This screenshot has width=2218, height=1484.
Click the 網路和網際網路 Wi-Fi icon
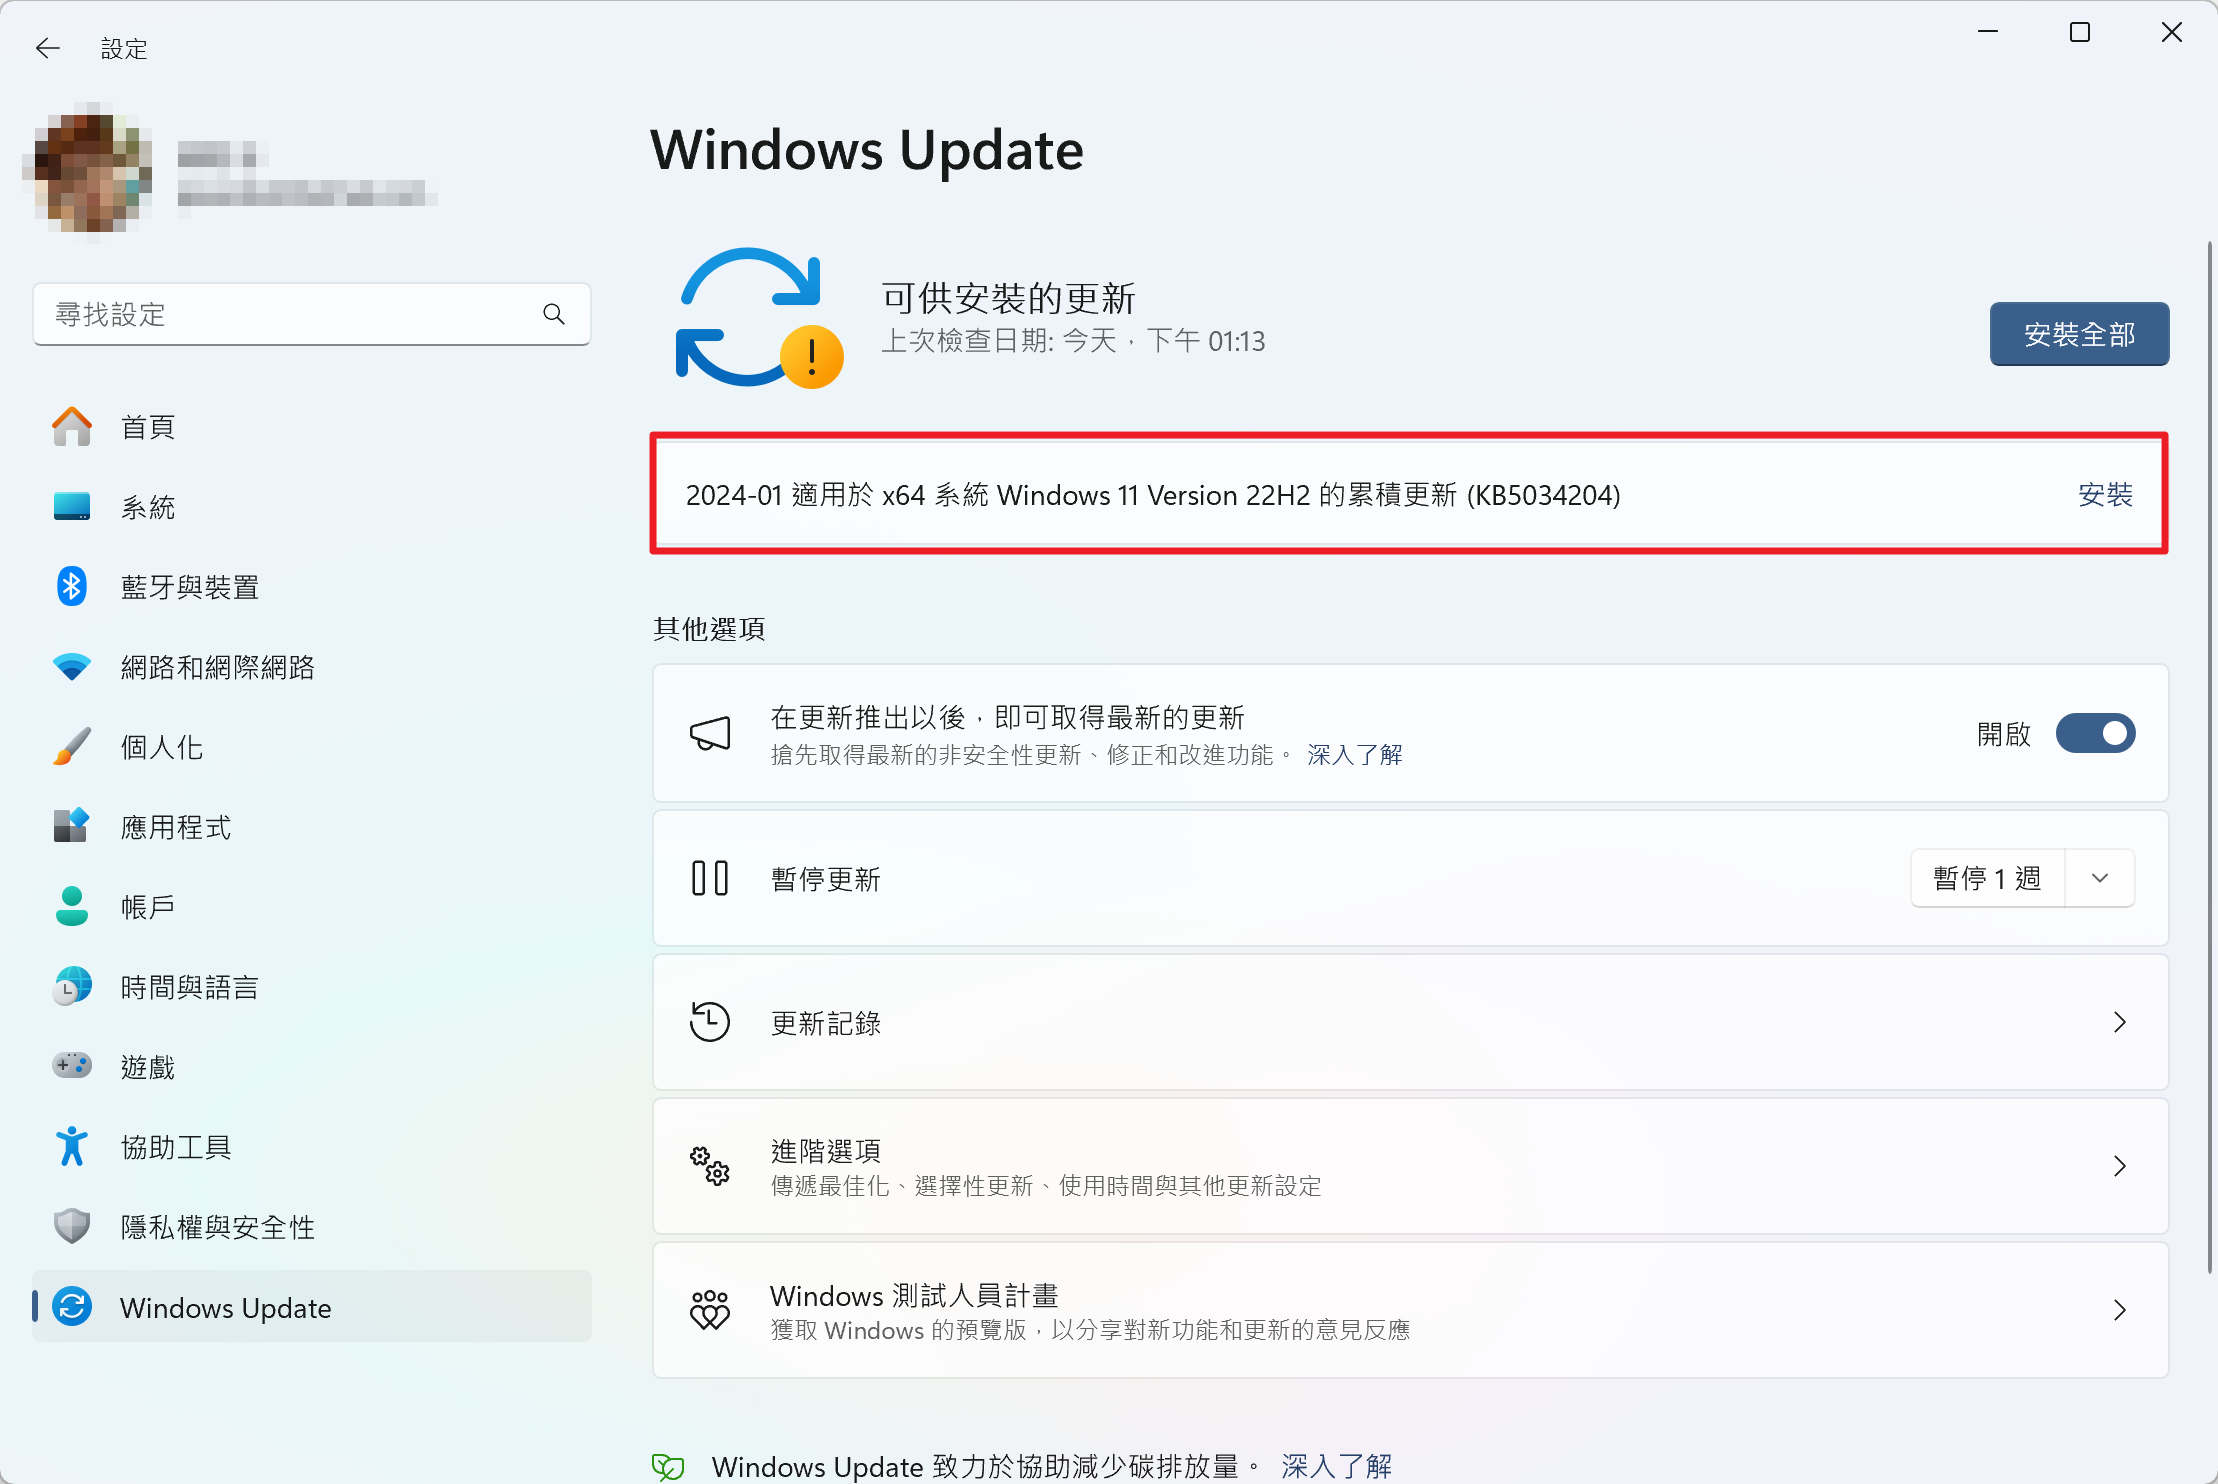tap(71, 666)
